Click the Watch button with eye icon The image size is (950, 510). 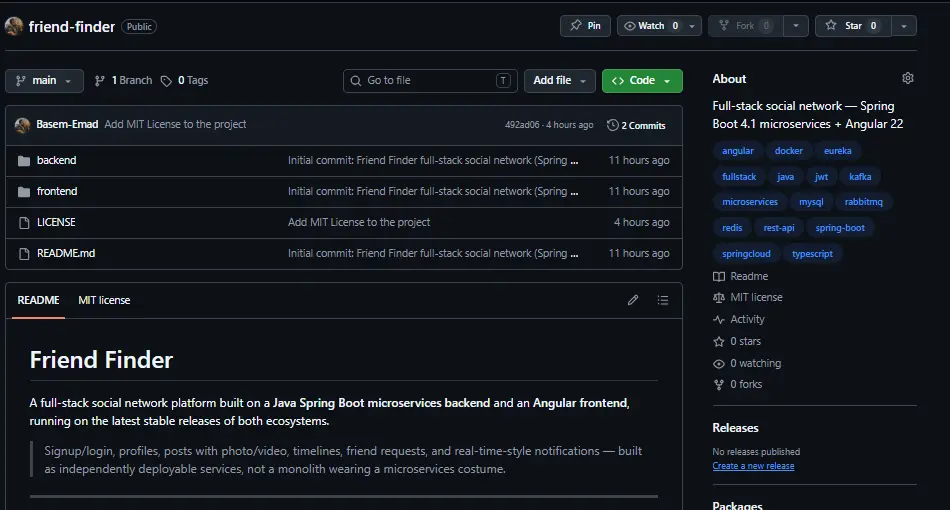click(651, 26)
